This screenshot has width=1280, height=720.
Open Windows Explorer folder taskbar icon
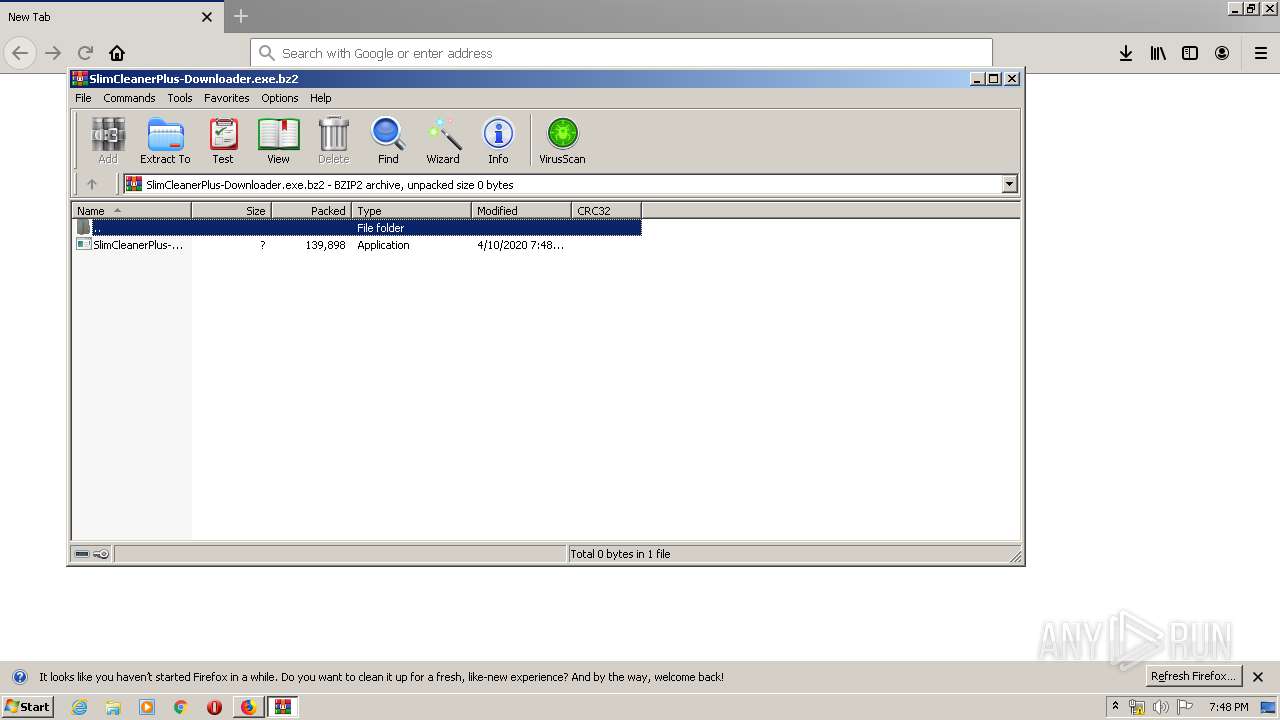pyautogui.click(x=113, y=707)
